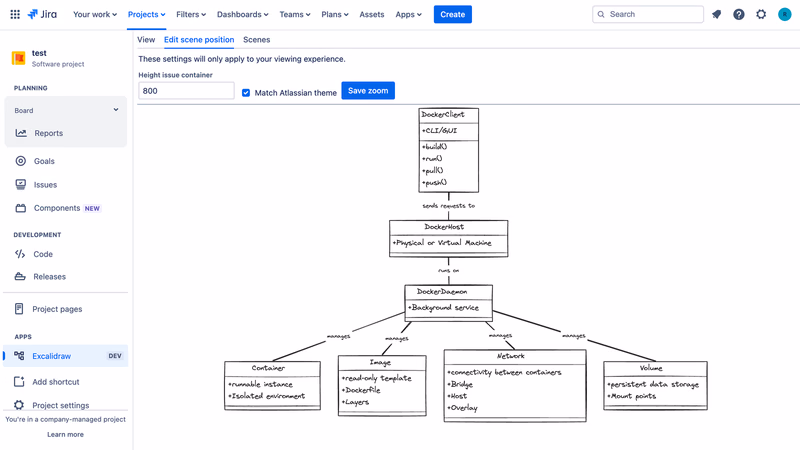Open the user profile avatar
800x450 pixels.
point(784,14)
